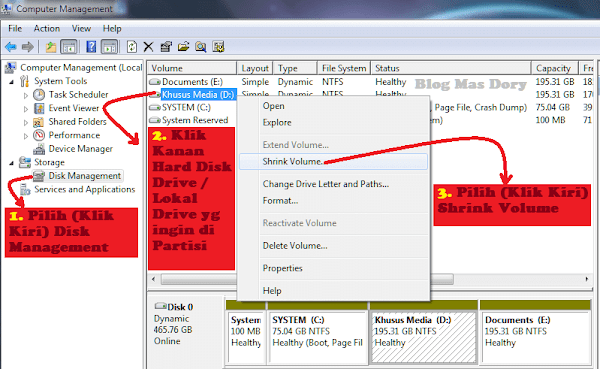Select Format... in the context menu

[x=333, y=201]
